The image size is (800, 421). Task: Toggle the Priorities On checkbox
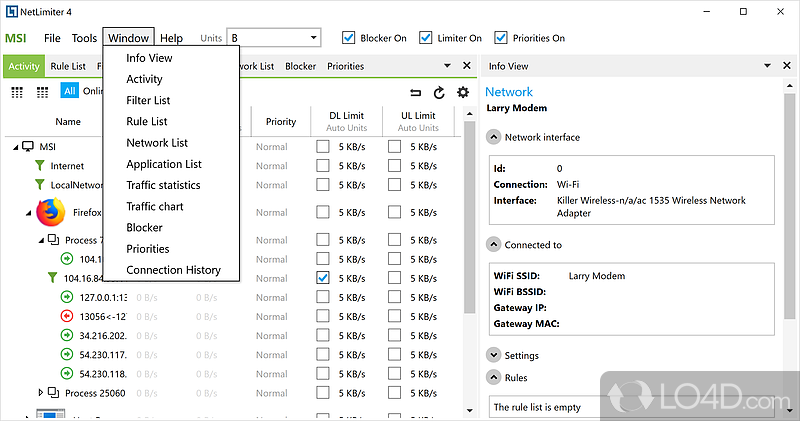pos(503,38)
